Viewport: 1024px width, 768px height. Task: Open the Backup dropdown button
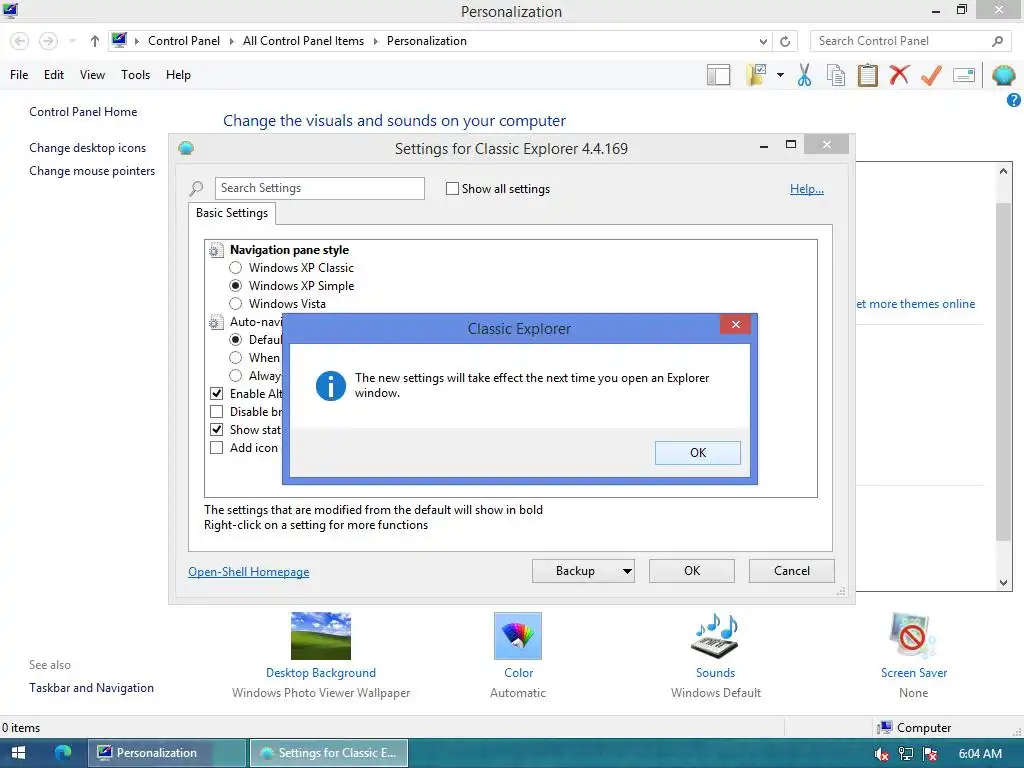(x=583, y=571)
